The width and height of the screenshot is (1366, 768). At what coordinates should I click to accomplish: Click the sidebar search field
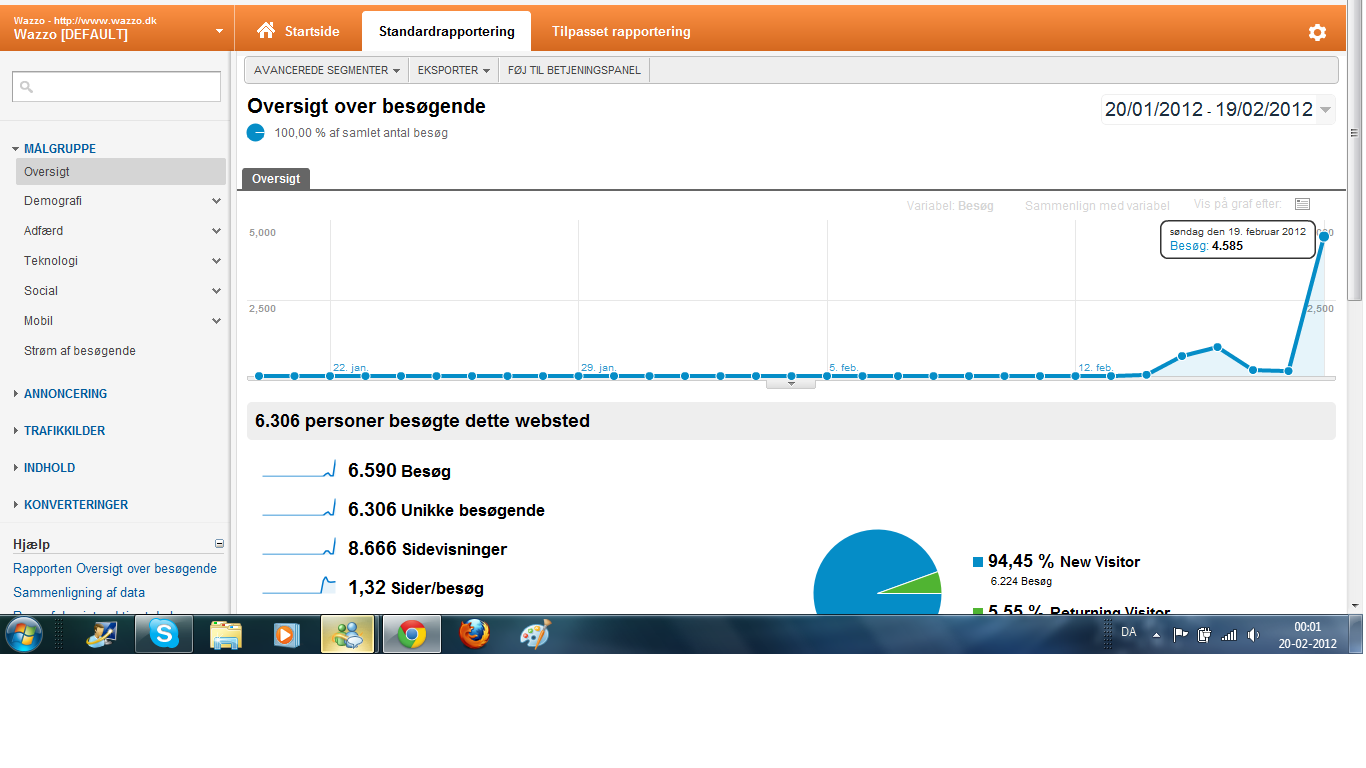(x=116, y=87)
